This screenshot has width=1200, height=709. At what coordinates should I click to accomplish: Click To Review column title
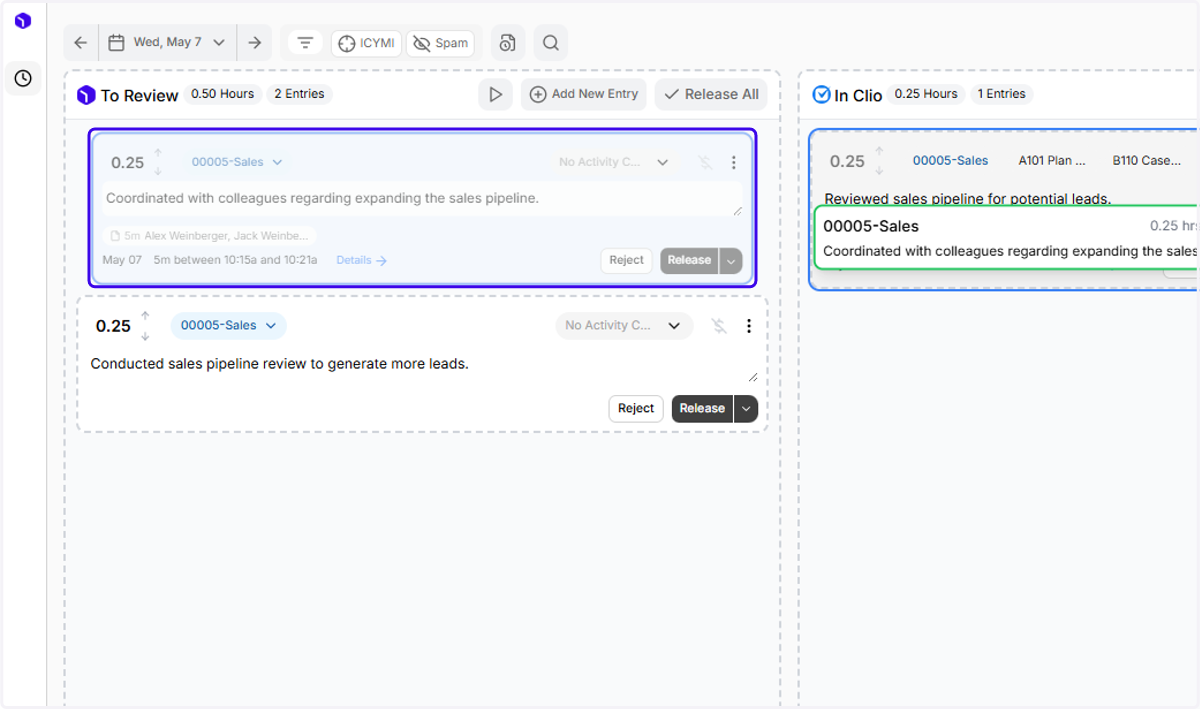139,96
